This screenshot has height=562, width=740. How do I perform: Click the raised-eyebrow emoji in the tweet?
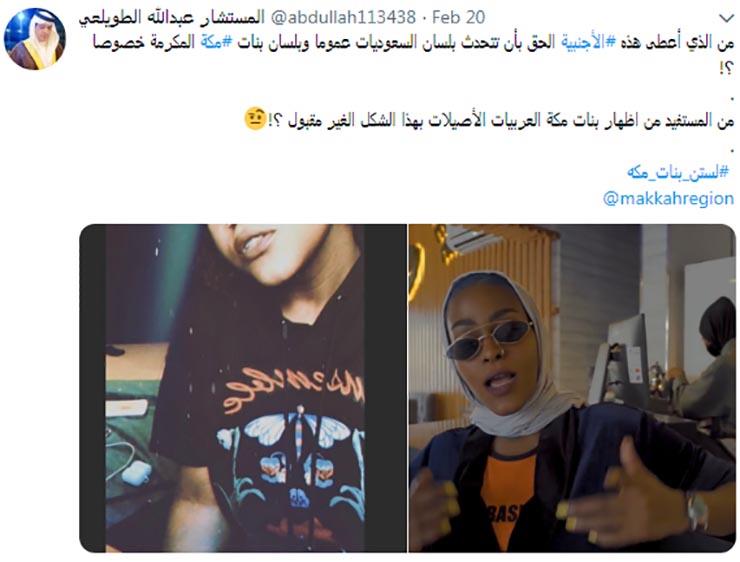point(255,119)
